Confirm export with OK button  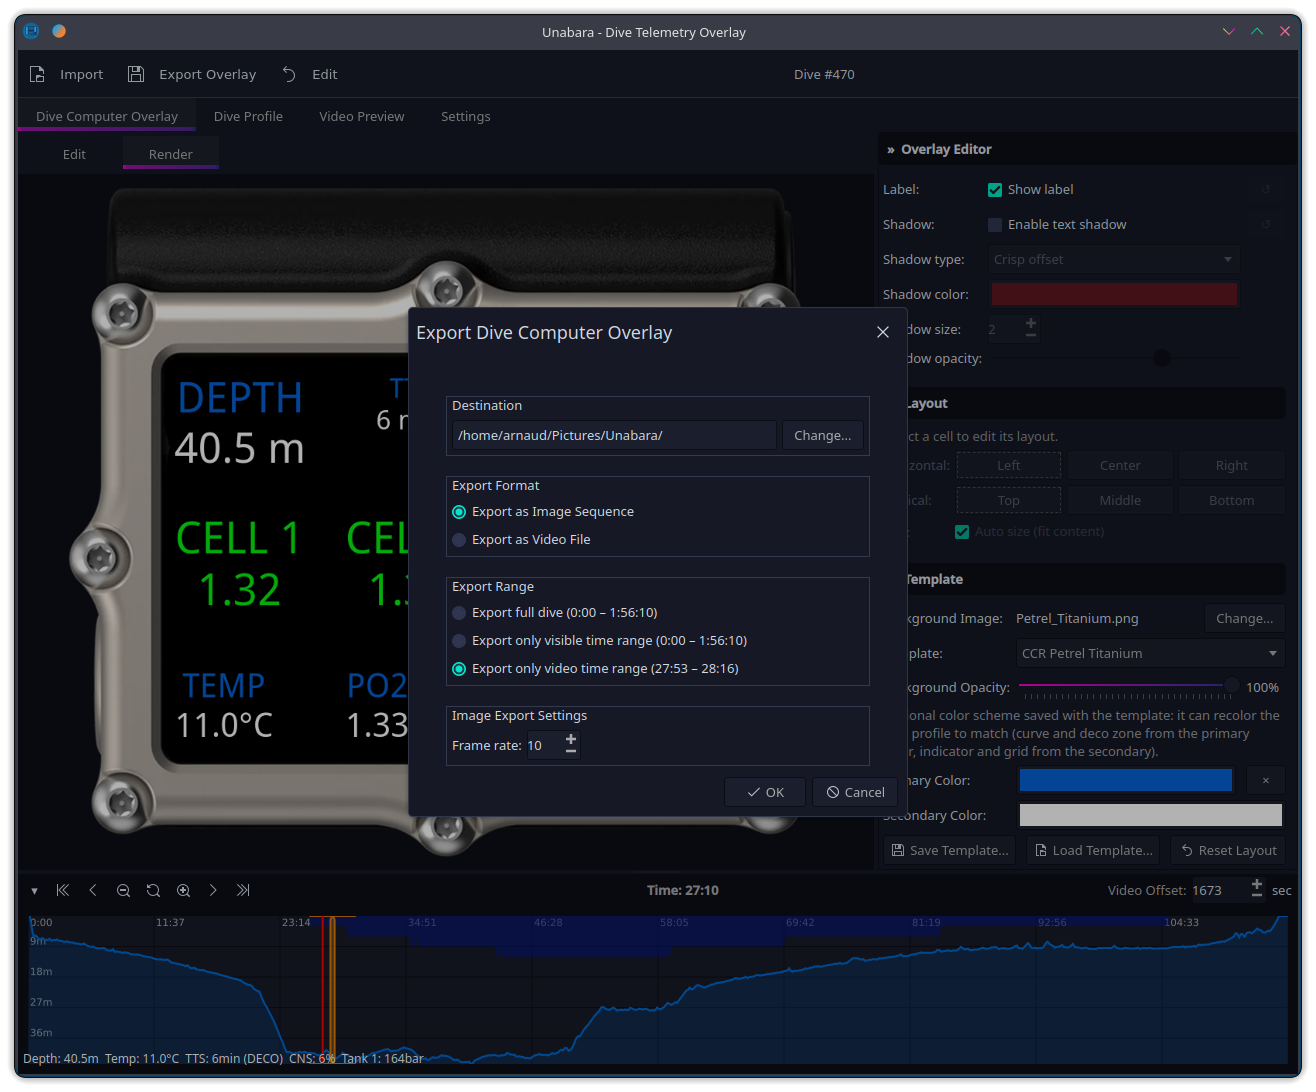pyautogui.click(x=765, y=792)
